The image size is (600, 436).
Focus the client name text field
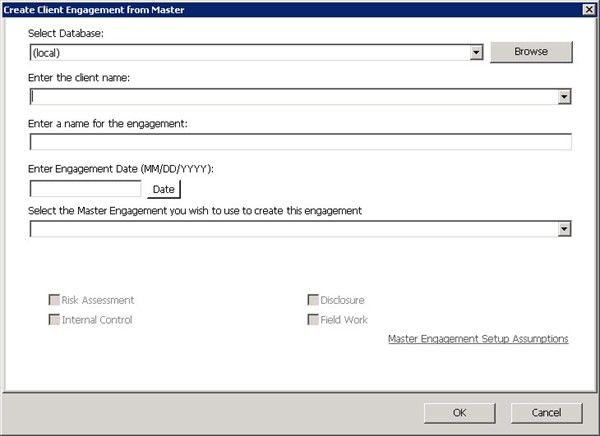pyautogui.click(x=292, y=97)
